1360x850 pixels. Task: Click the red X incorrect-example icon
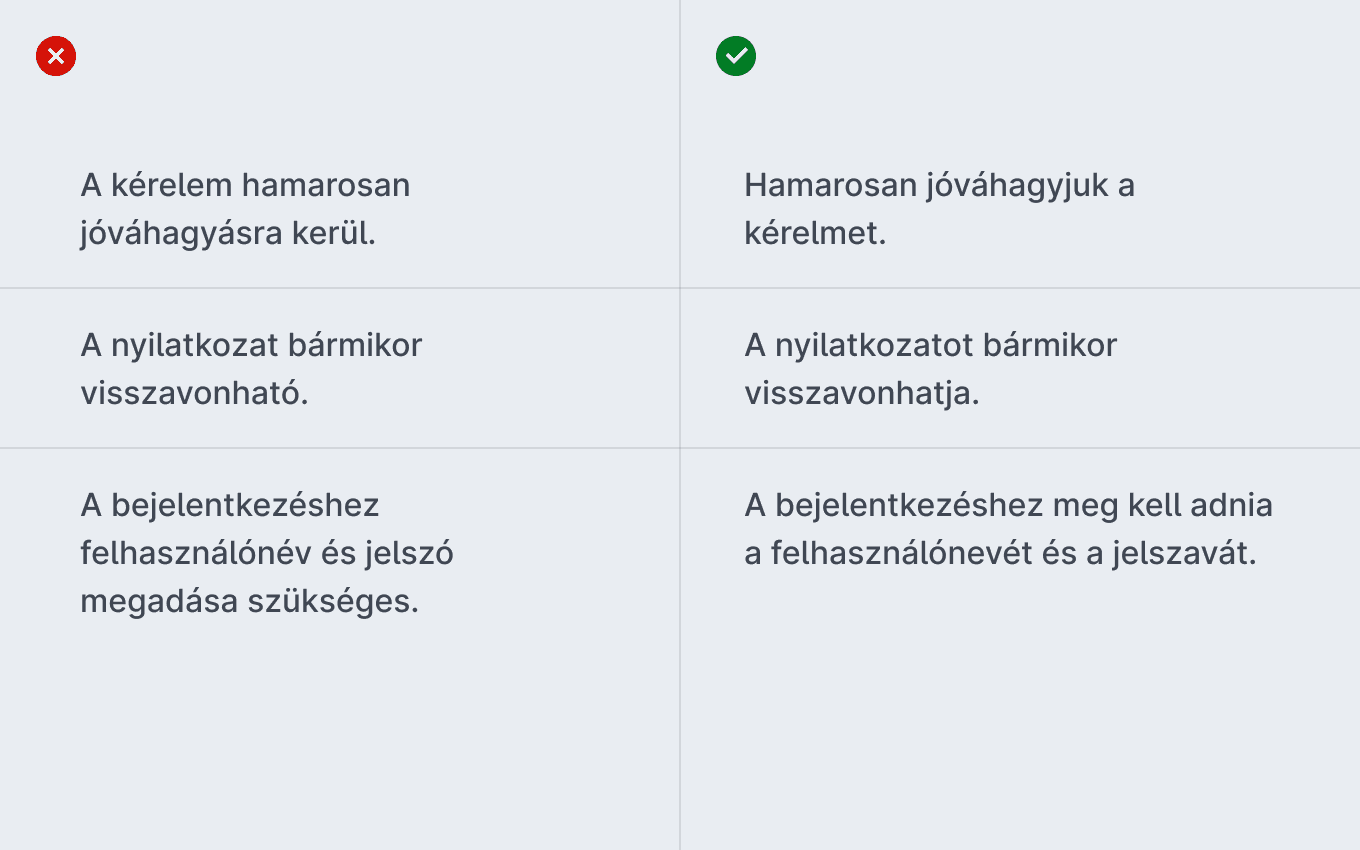(56, 56)
